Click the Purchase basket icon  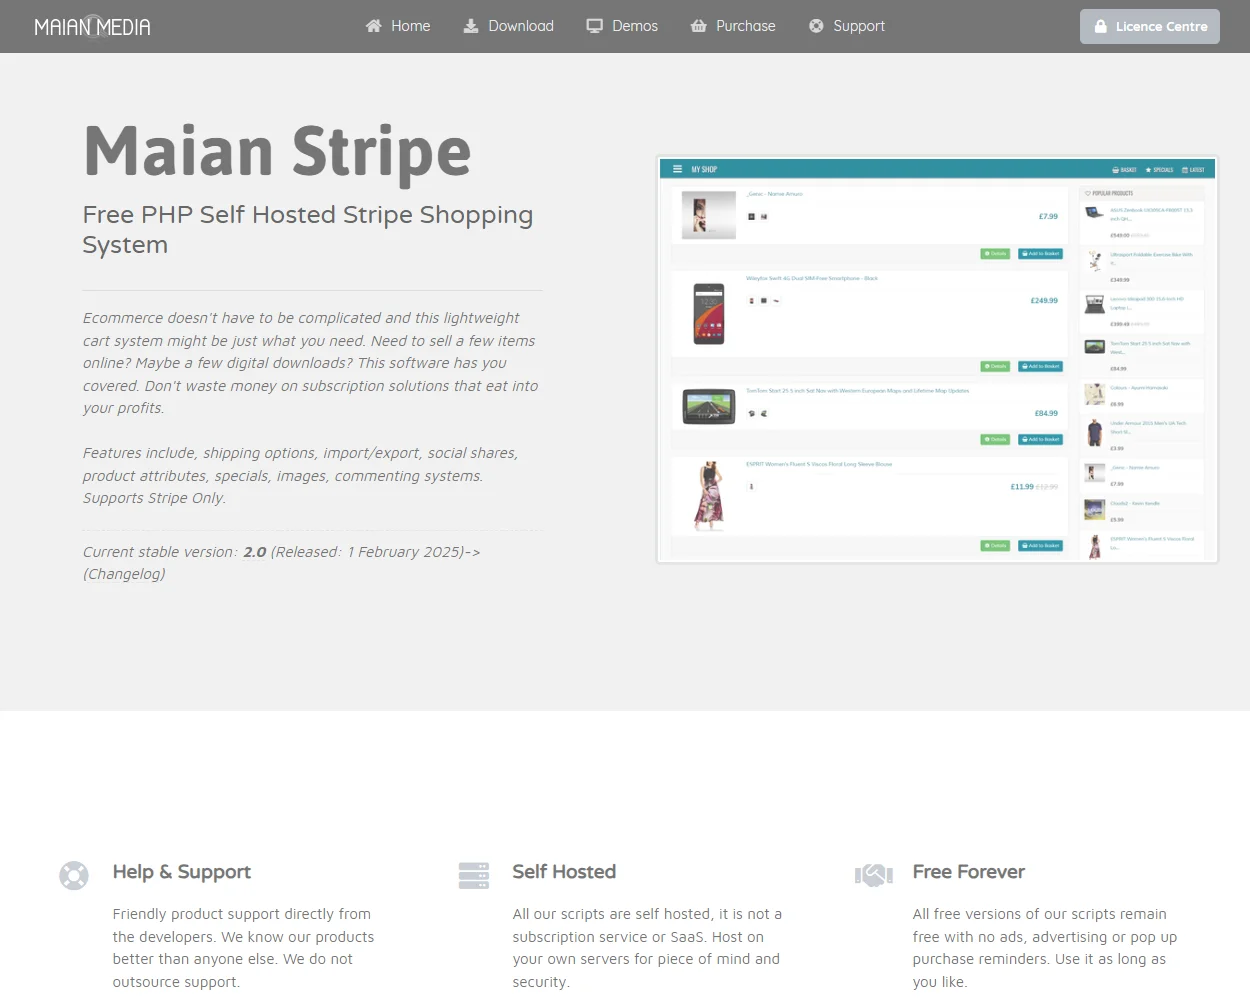(x=699, y=26)
